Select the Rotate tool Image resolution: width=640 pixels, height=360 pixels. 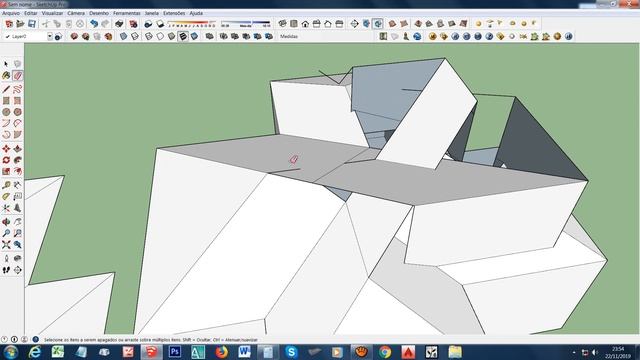(6, 160)
